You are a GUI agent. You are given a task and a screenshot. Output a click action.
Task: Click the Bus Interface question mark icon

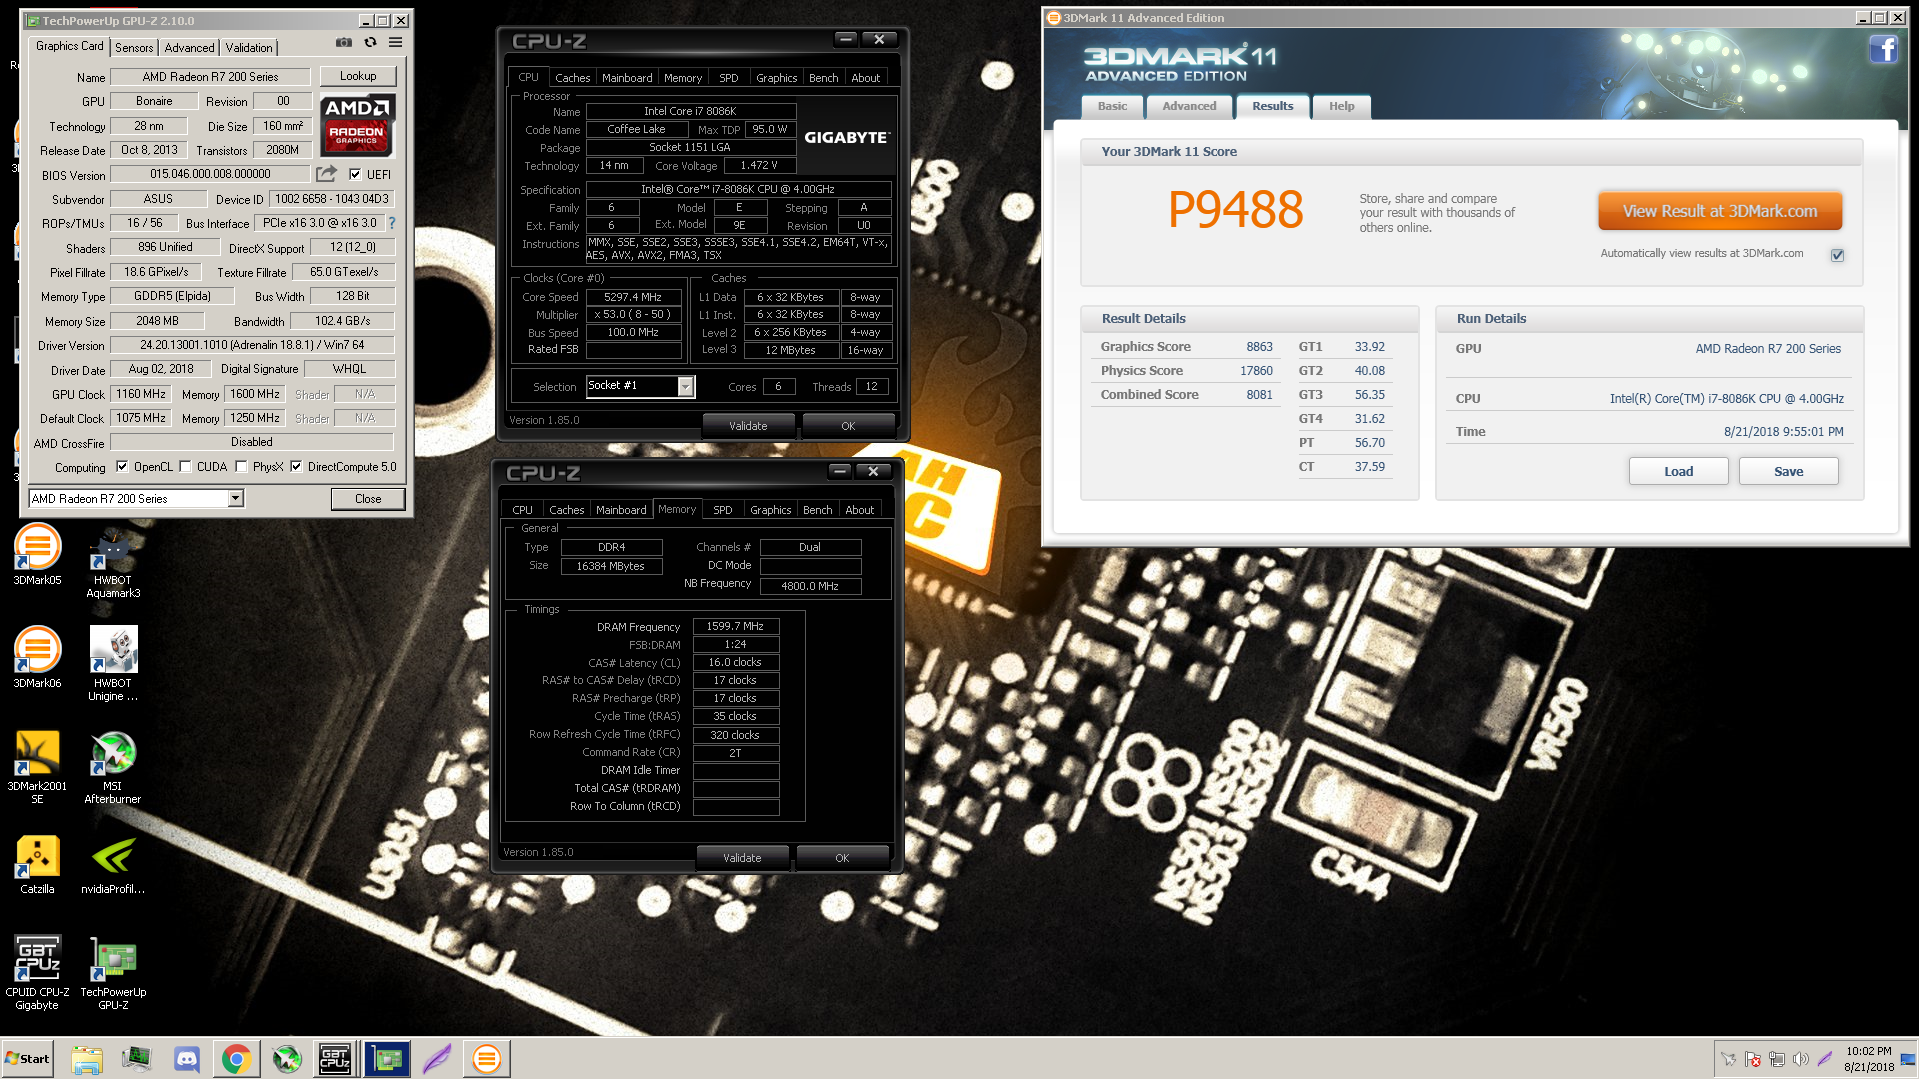392,223
